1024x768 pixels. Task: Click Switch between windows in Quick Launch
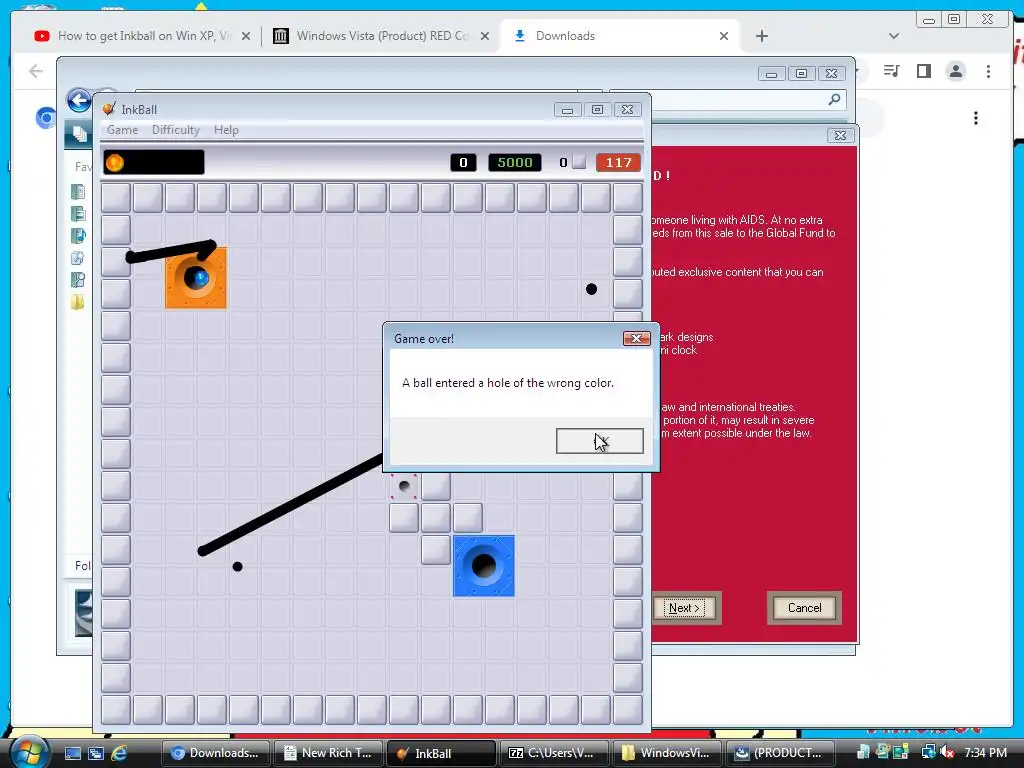[x=96, y=753]
